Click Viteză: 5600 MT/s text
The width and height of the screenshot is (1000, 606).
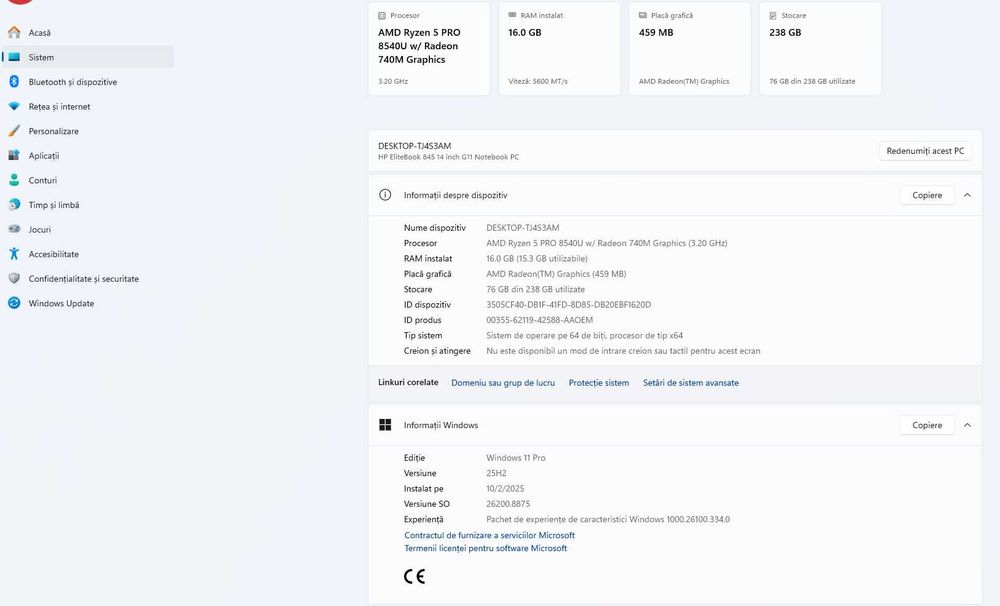tap(538, 81)
